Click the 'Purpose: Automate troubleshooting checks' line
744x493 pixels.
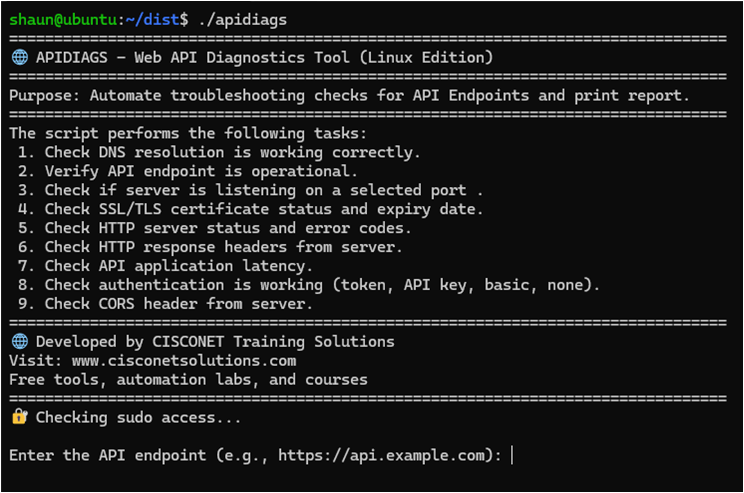[x=349, y=96]
